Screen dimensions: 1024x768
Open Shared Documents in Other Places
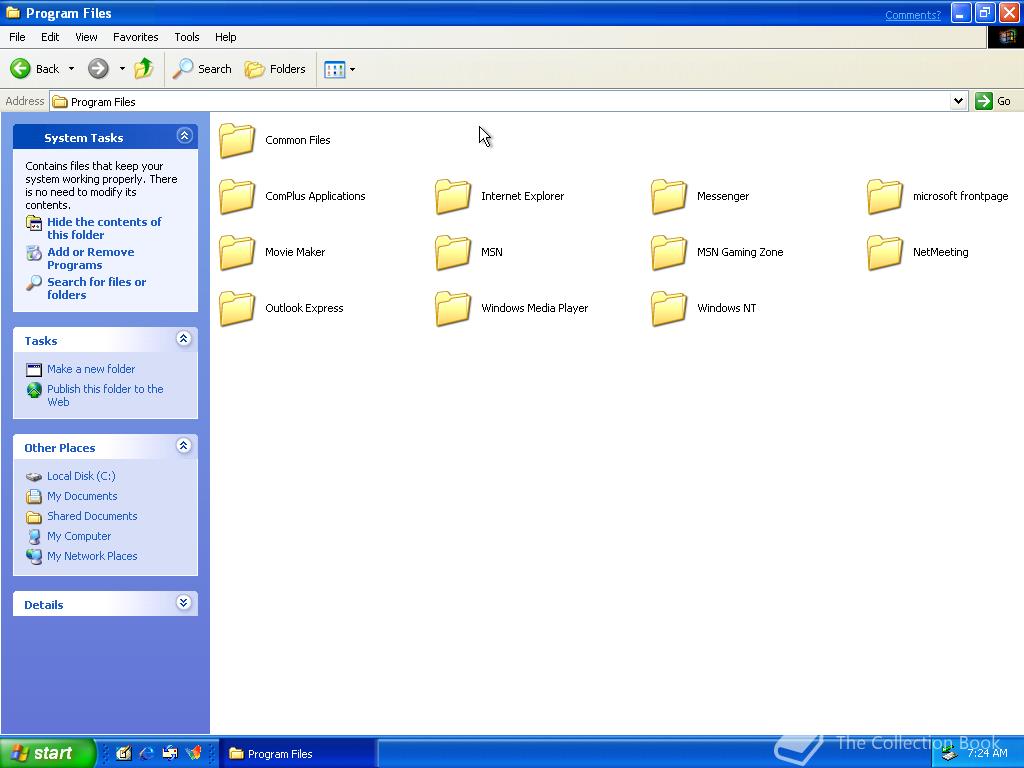click(92, 516)
